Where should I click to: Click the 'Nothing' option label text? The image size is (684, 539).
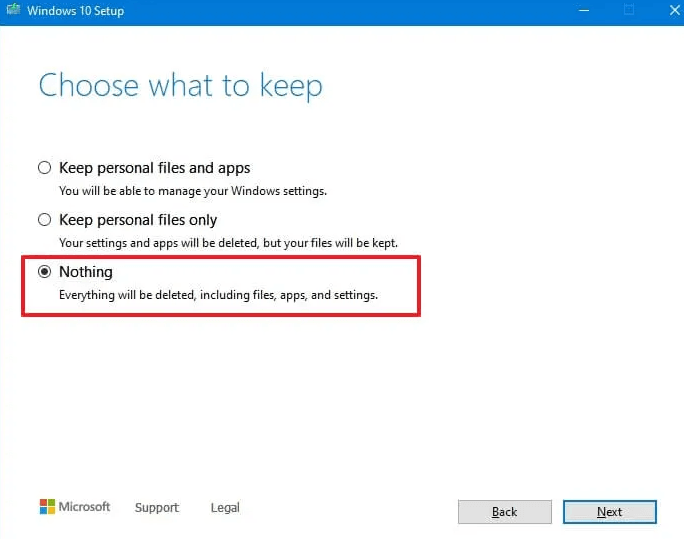[86, 272]
